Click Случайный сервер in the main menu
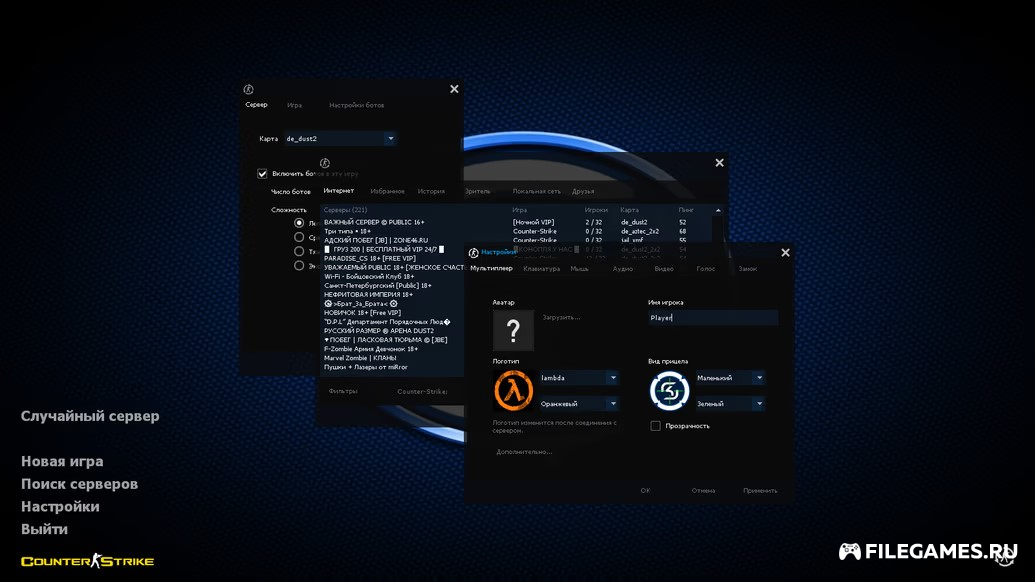1035x582 pixels. [90, 416]
